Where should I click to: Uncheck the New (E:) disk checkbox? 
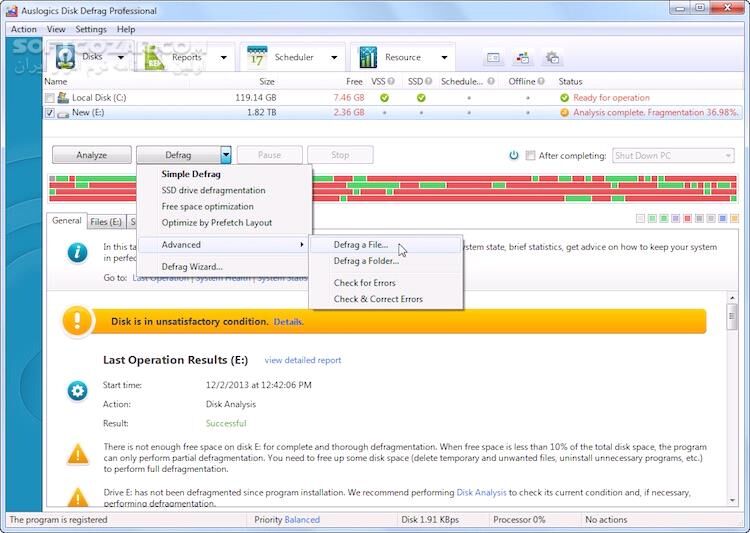[49, 113]
